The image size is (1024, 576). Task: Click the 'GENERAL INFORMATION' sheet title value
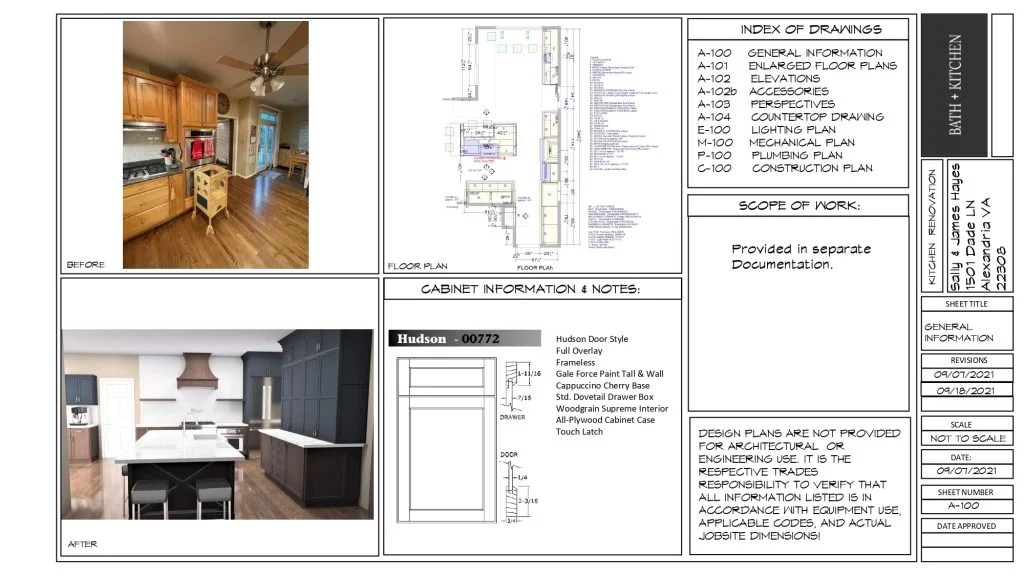958,332
